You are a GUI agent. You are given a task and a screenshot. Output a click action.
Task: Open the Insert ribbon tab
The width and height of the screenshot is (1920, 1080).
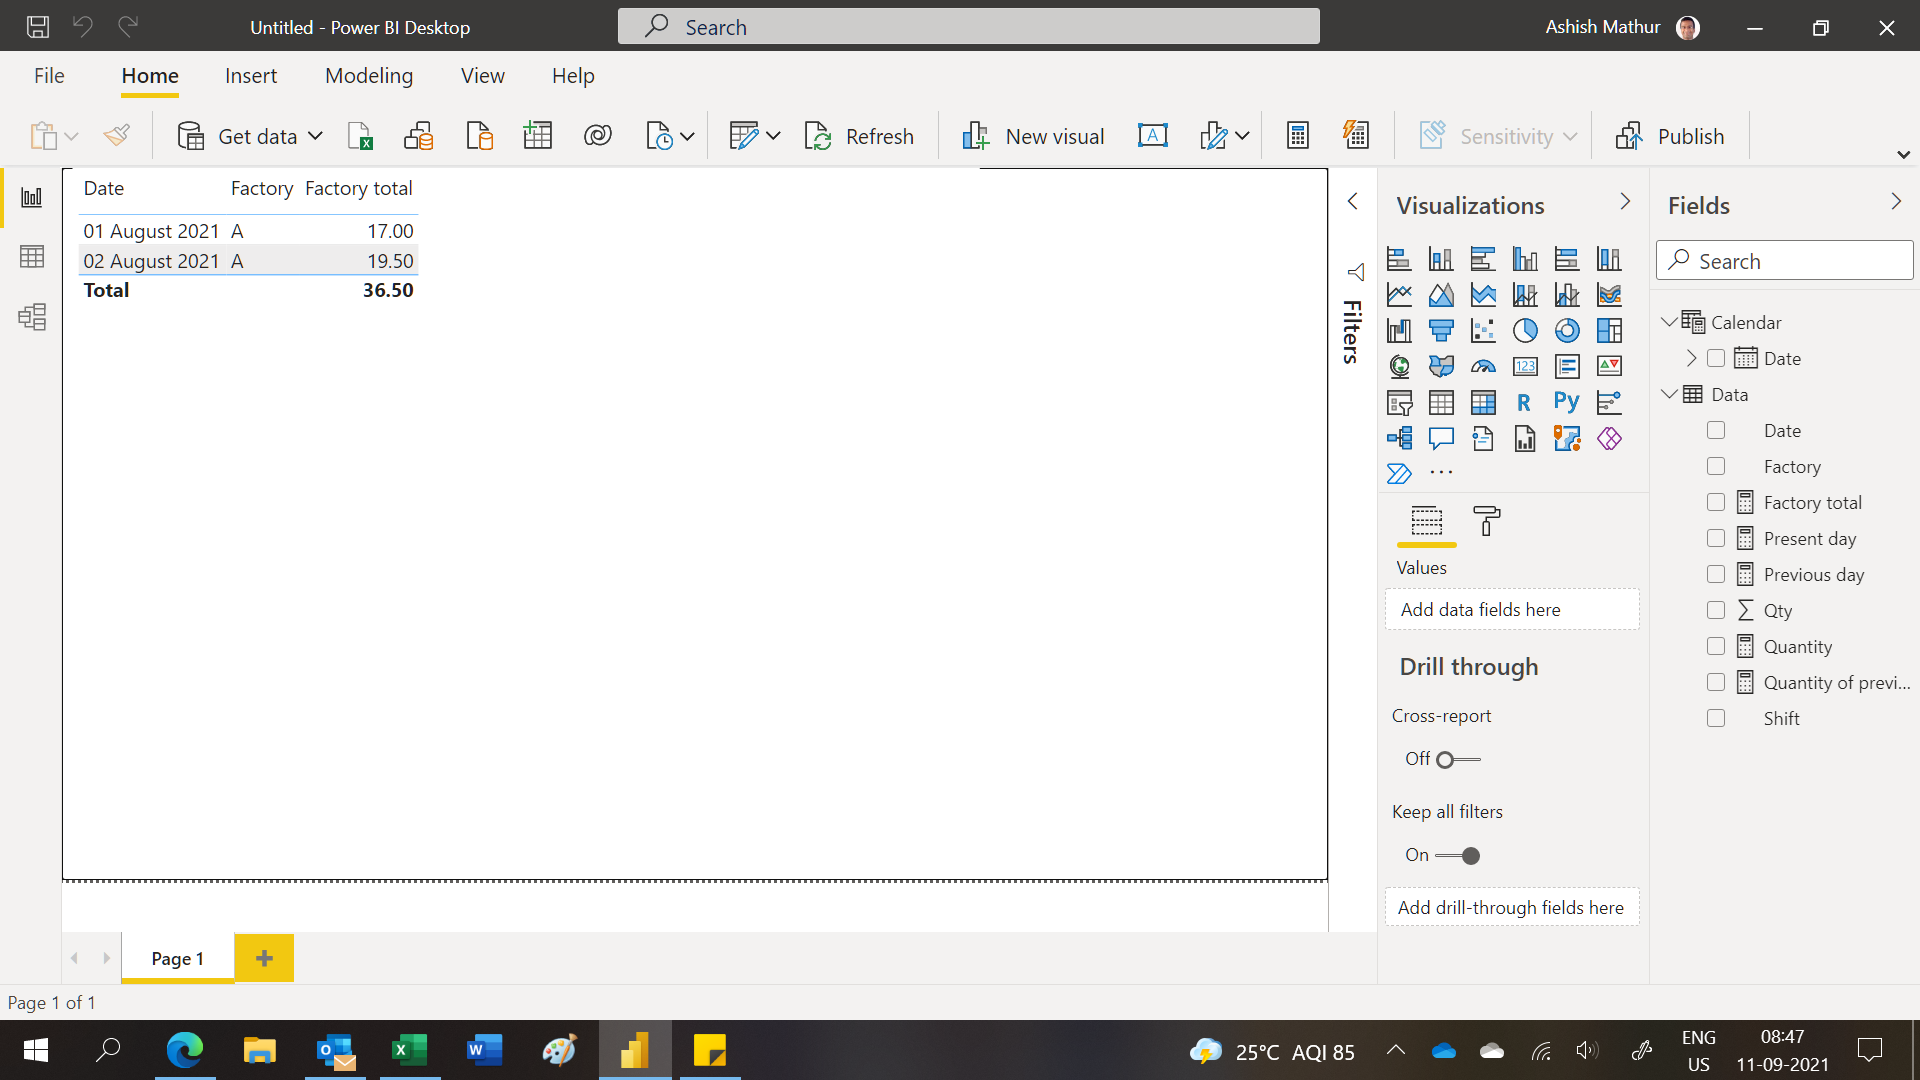pos(251,76)
